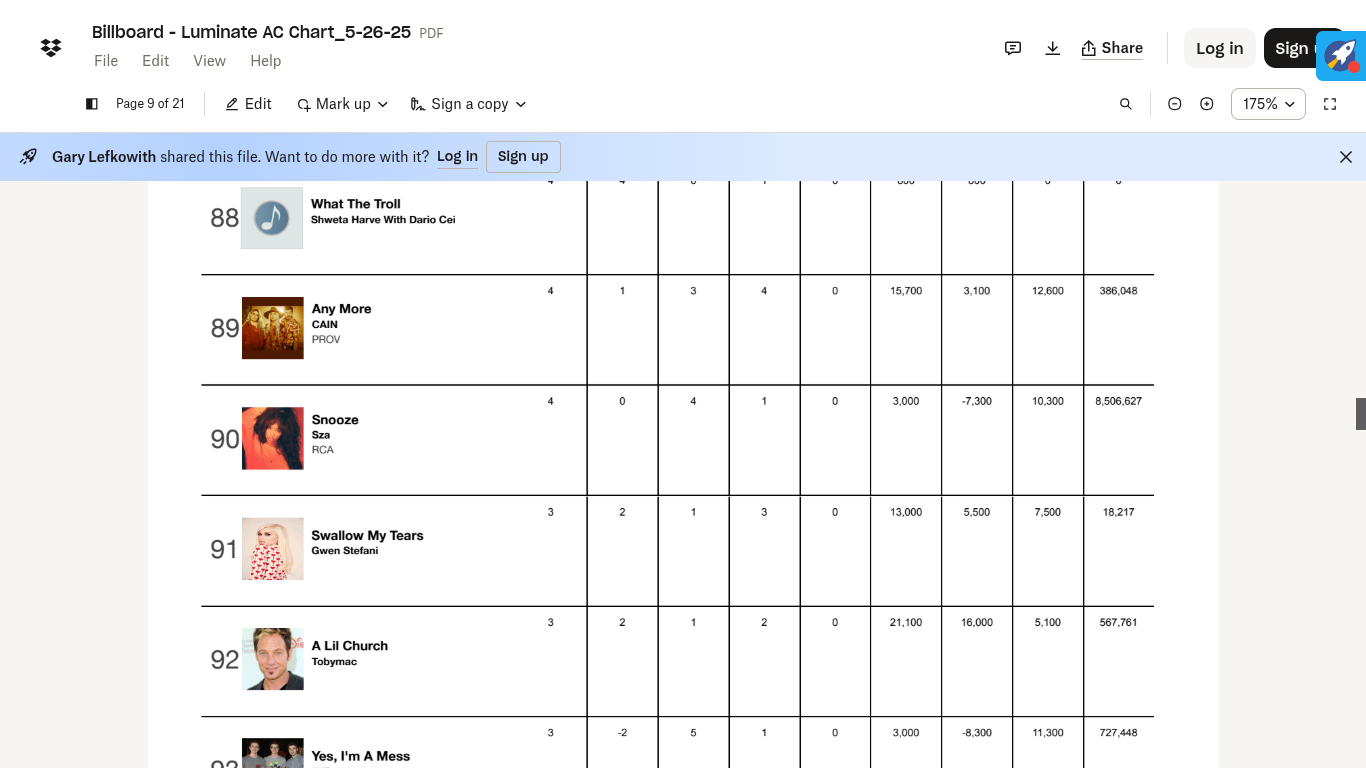This screenshot has height=768, width=1366.
Task: Click the rocket extension icon
Action: click(x=1341, y=55)
